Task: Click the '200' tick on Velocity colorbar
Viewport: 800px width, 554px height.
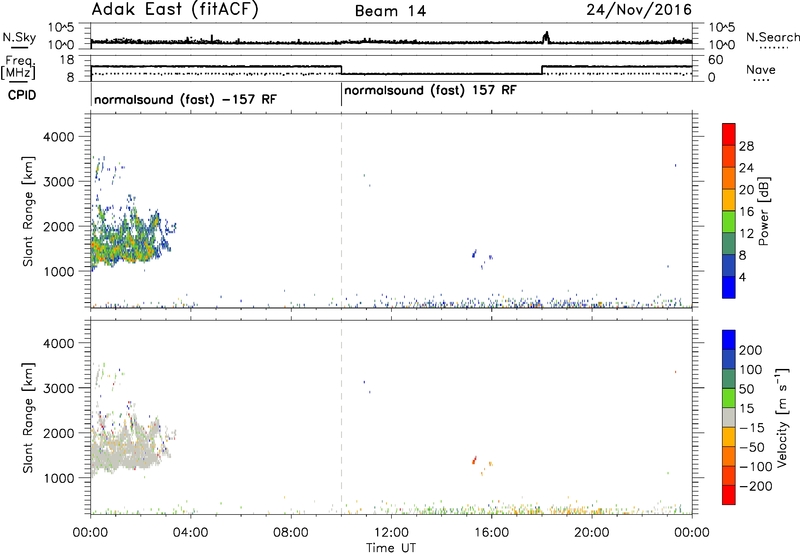Action: 751,350
